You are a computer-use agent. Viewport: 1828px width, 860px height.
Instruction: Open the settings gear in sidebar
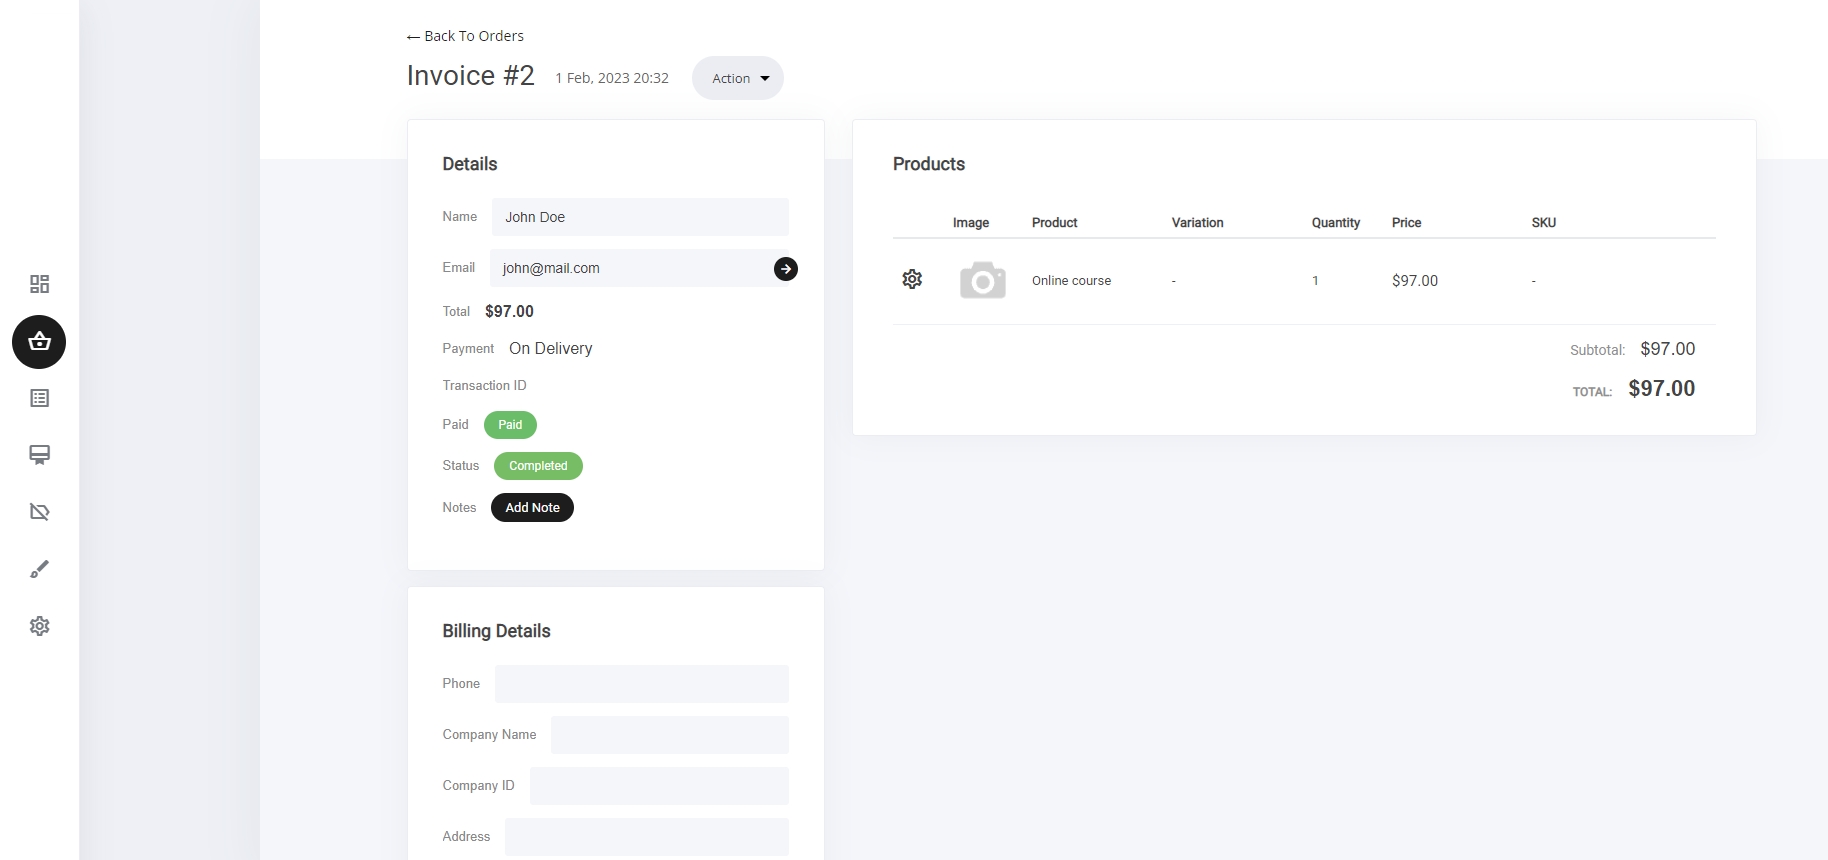tap(39, 626)
